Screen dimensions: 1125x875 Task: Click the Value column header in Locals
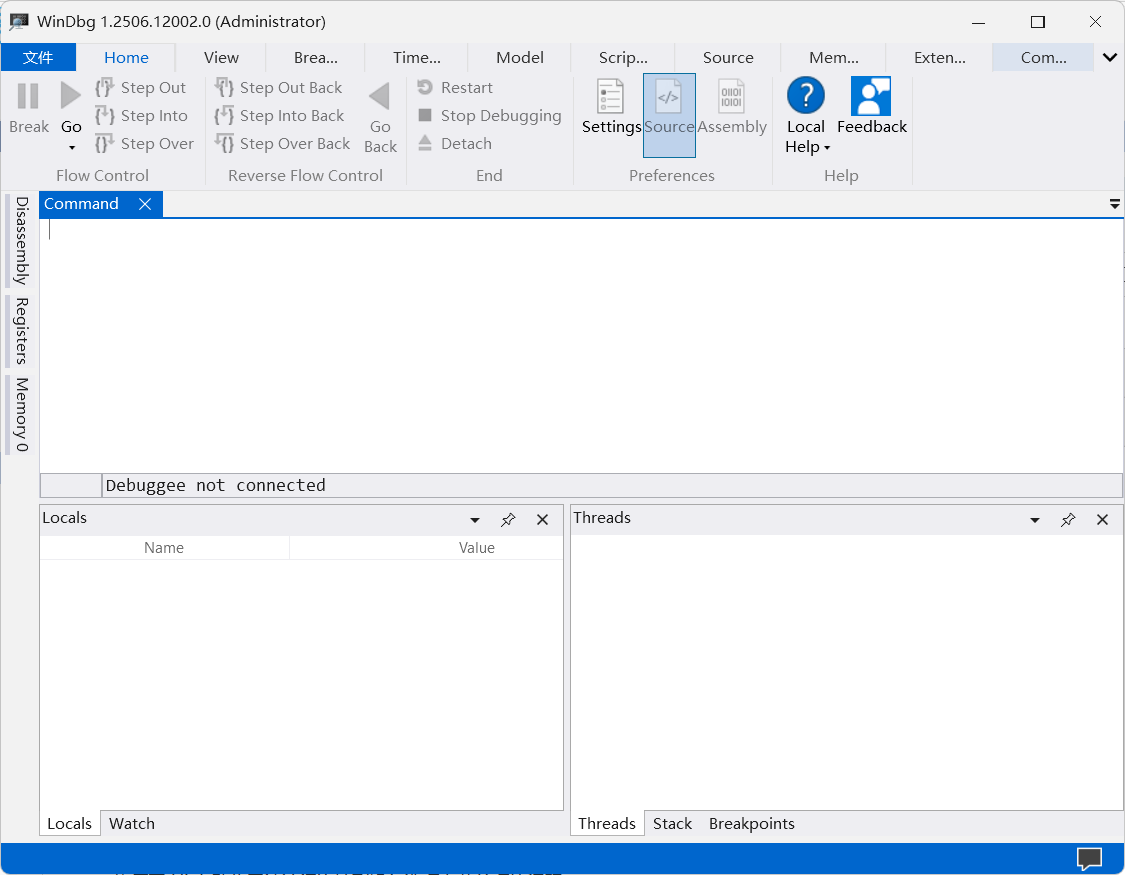476,548
